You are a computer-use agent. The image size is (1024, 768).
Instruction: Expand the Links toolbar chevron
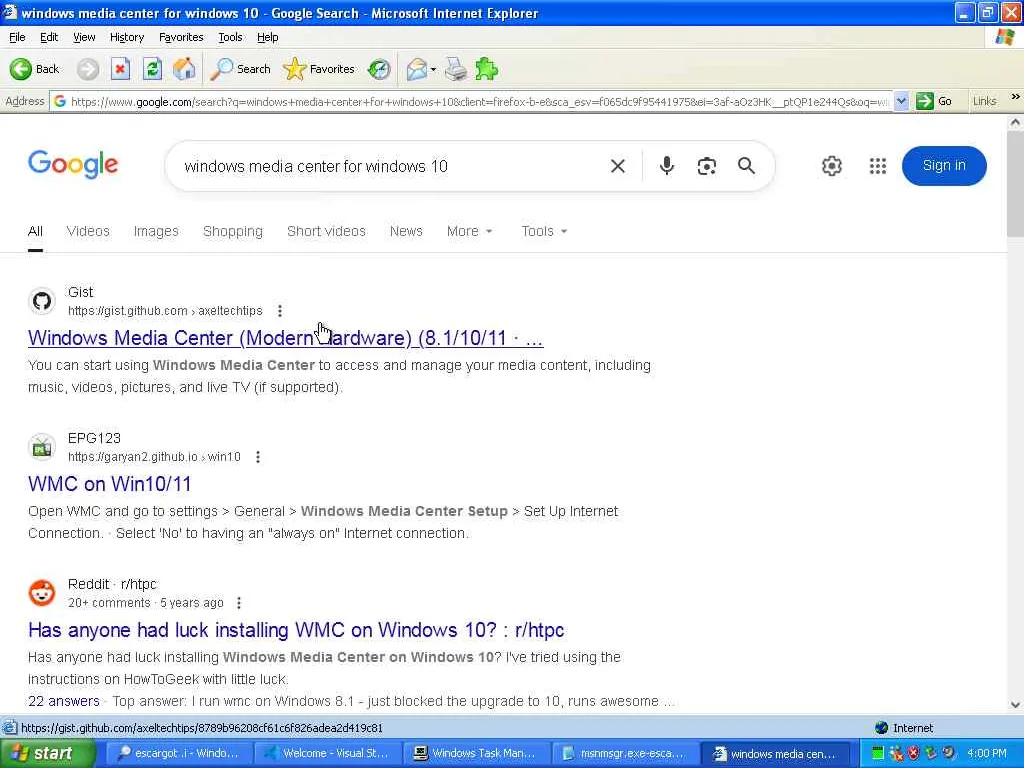point(1016,97)
